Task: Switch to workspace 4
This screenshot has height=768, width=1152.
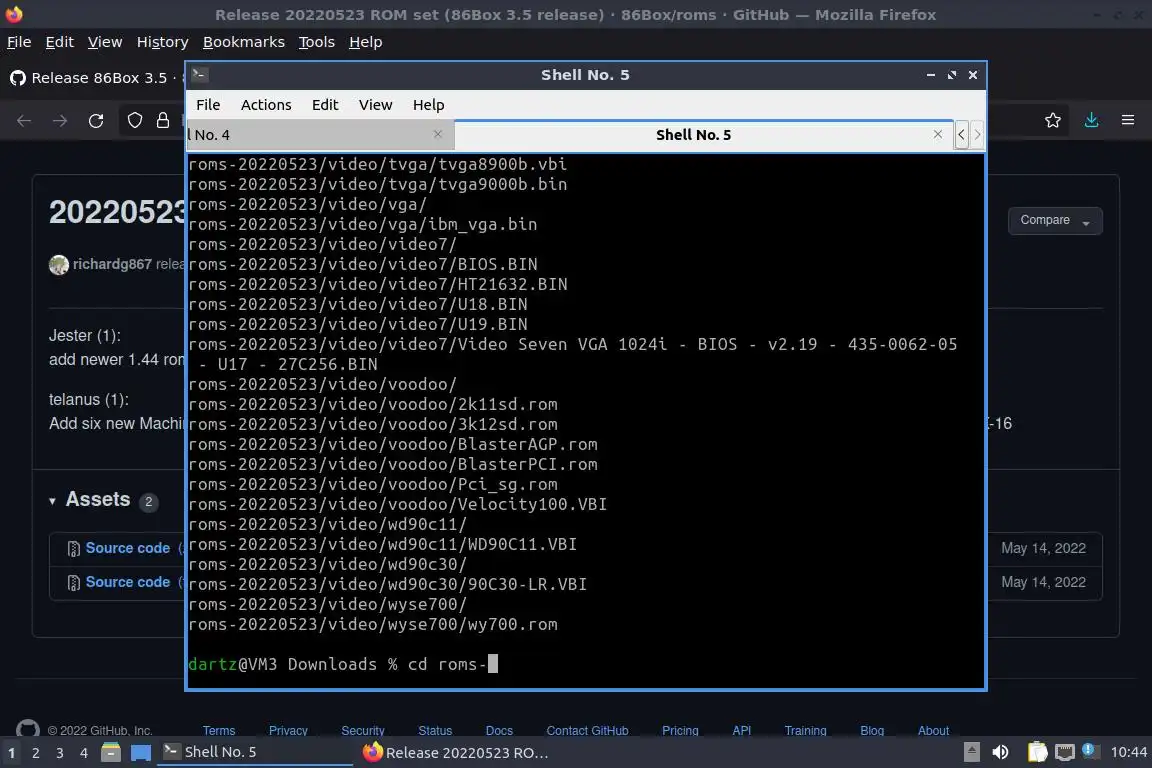Action: [x=84, y=753]
